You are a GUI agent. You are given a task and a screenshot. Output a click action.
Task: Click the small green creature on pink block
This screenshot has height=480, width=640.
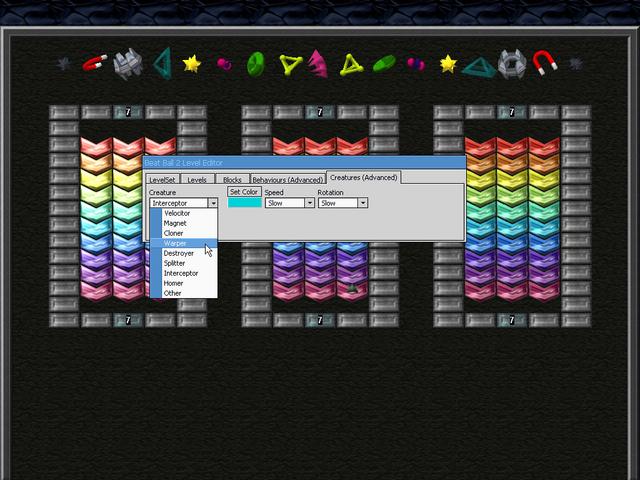tap(352, 289)
